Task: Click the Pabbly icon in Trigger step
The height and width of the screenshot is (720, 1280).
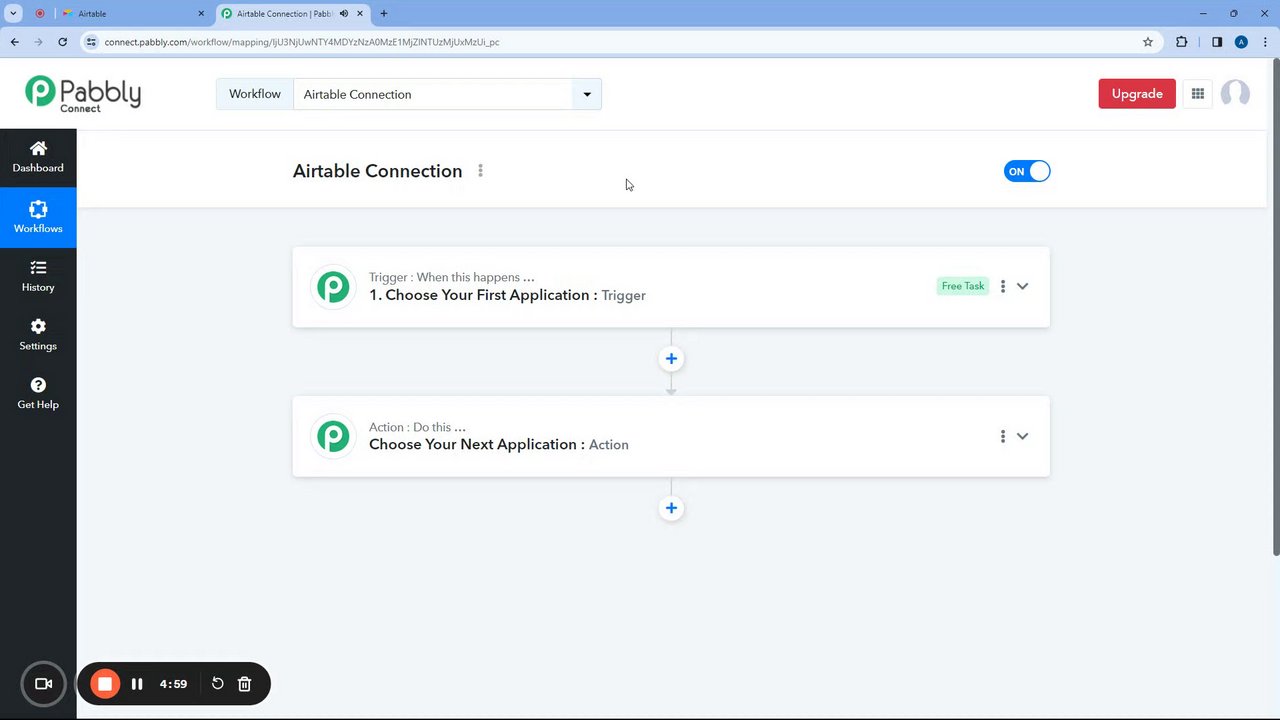Action: coord(333,287)
